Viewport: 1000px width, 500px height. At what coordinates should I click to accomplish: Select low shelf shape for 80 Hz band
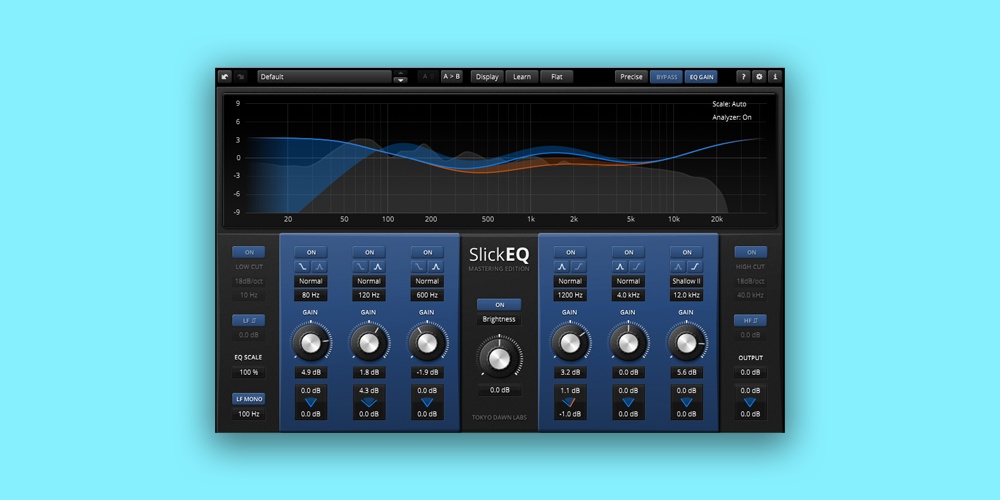point(303,267)
